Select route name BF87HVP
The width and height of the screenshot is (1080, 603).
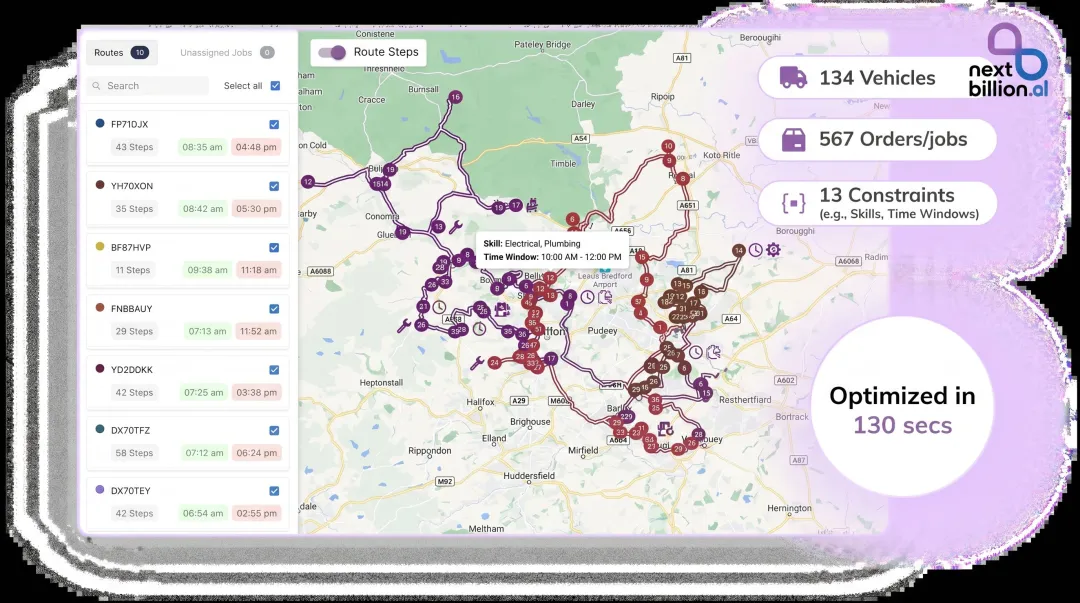point(131,247)
